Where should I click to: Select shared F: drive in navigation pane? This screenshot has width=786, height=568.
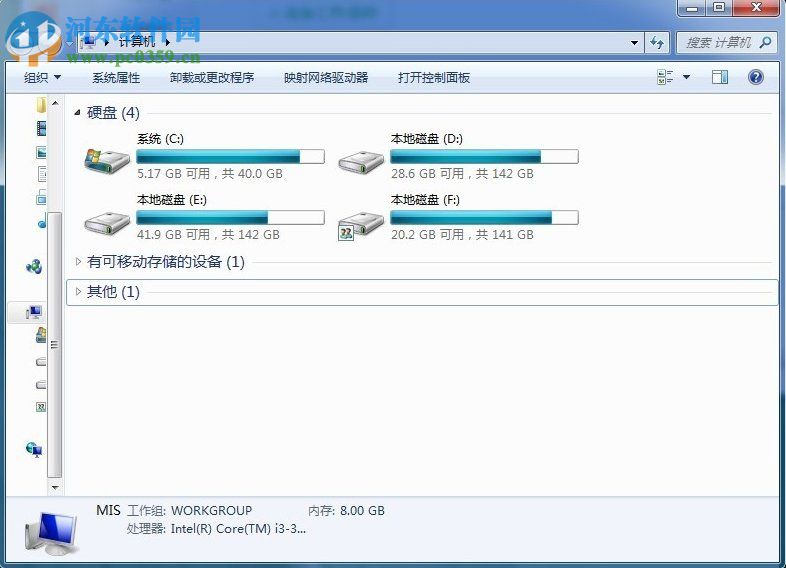click(42, 407)
